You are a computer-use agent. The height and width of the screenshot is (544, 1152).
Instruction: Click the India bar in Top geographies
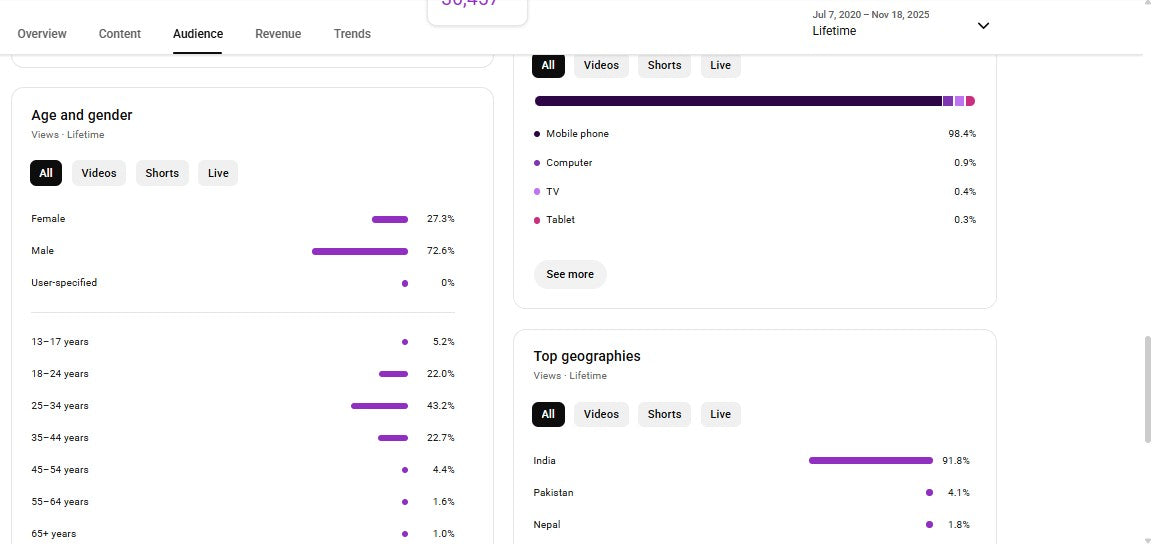point(870,461)
